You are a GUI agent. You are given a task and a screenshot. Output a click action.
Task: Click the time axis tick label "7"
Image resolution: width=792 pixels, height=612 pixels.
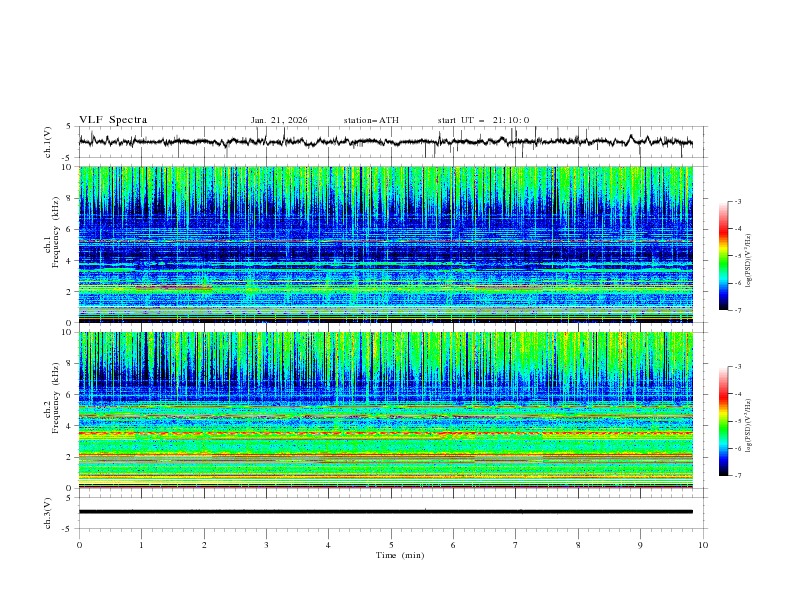point(516,545)
